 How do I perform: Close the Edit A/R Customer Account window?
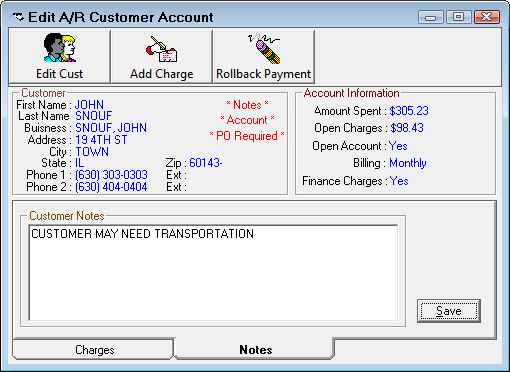click(x=487, y=17)
